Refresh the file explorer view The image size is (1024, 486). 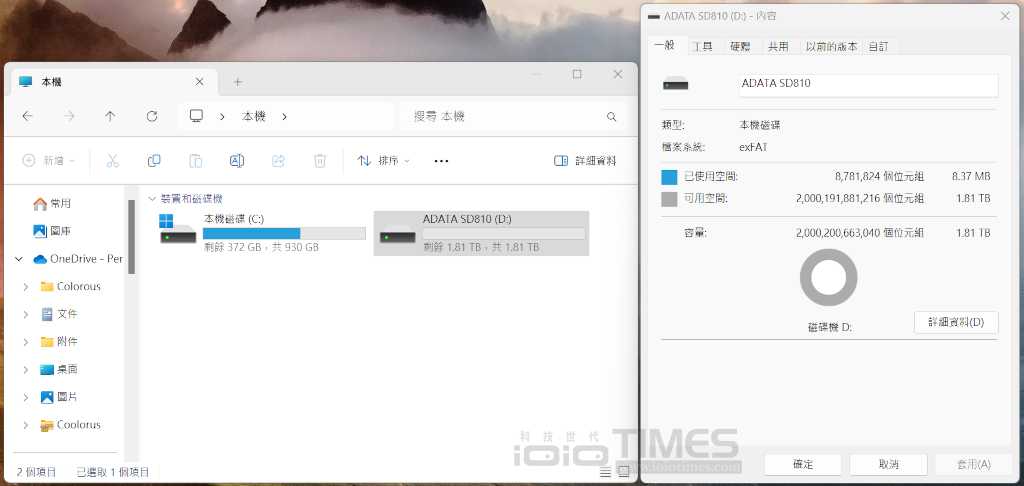pyautogui.click(x=152, y=116)
